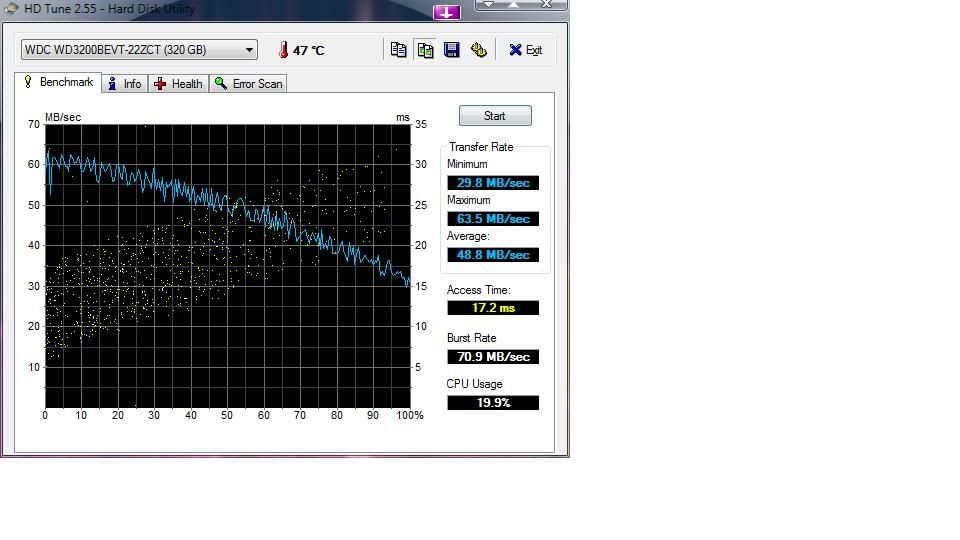Click the Burst Rate label

pos(471,338)
